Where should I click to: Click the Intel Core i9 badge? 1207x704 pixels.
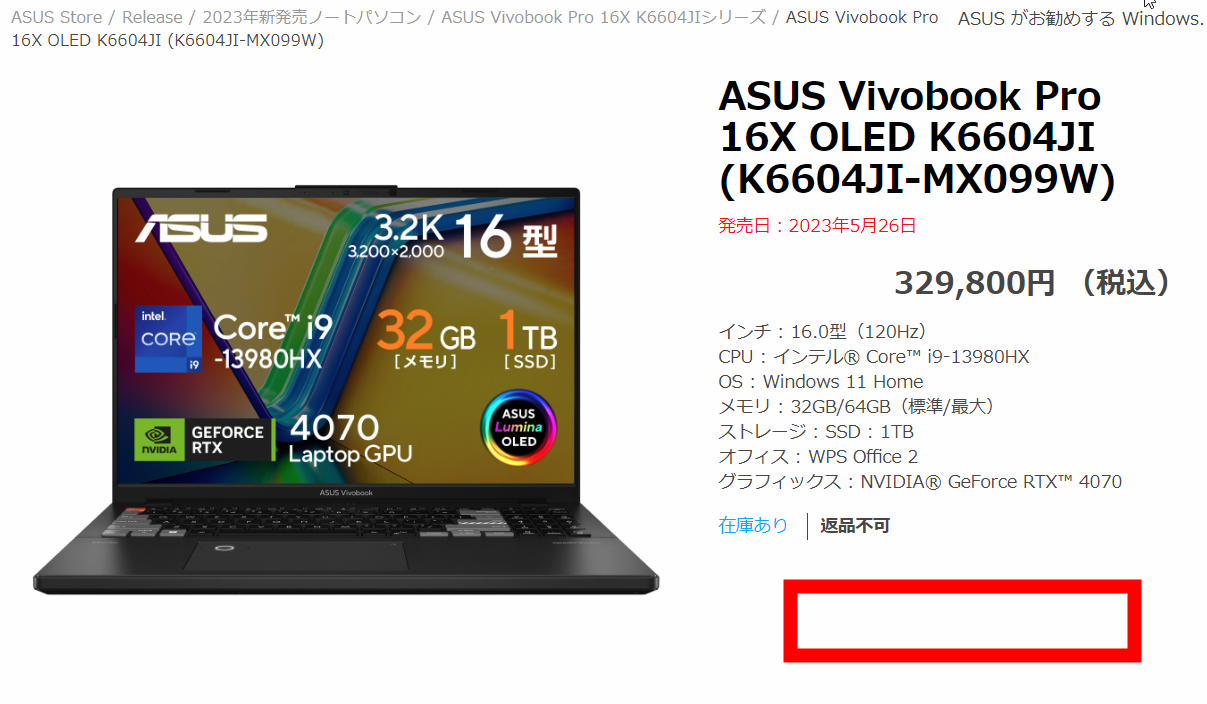point(168,339)
